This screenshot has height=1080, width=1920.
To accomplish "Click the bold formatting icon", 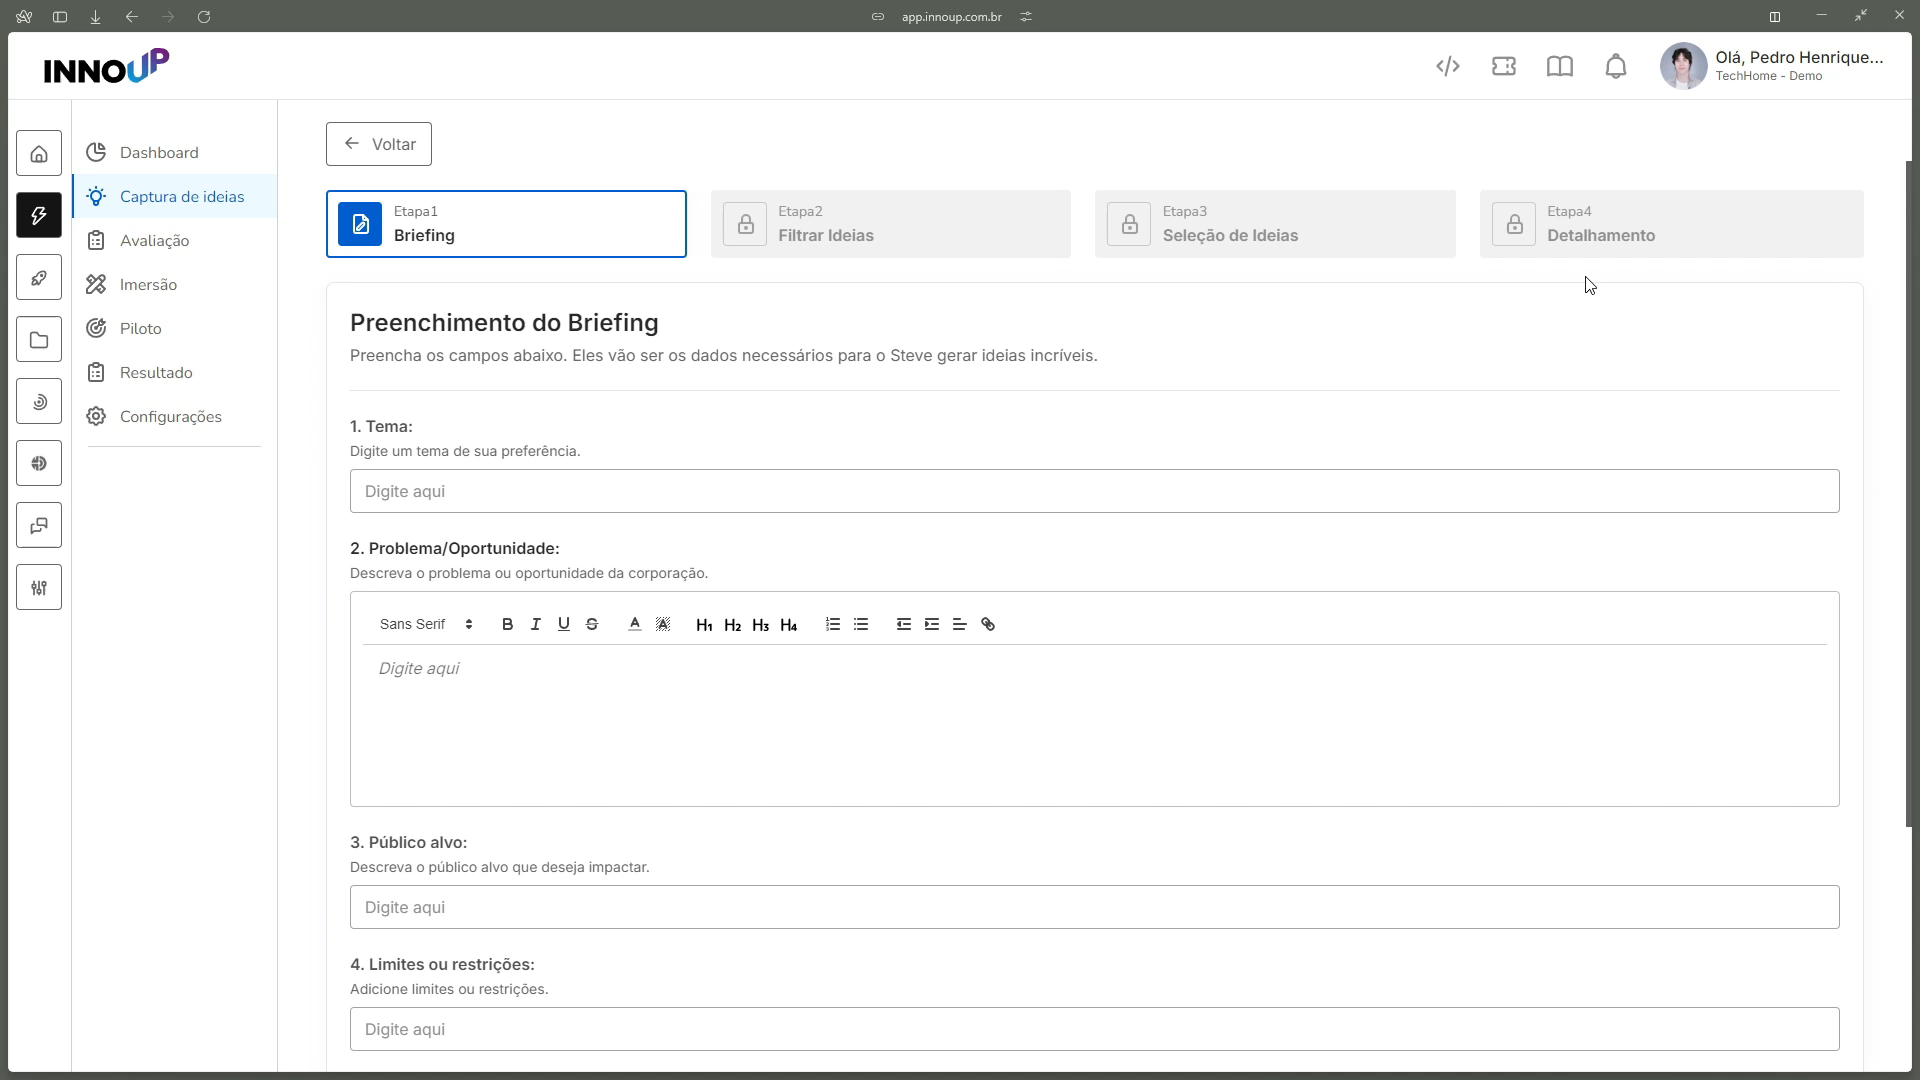I will [x=507, y=624].
